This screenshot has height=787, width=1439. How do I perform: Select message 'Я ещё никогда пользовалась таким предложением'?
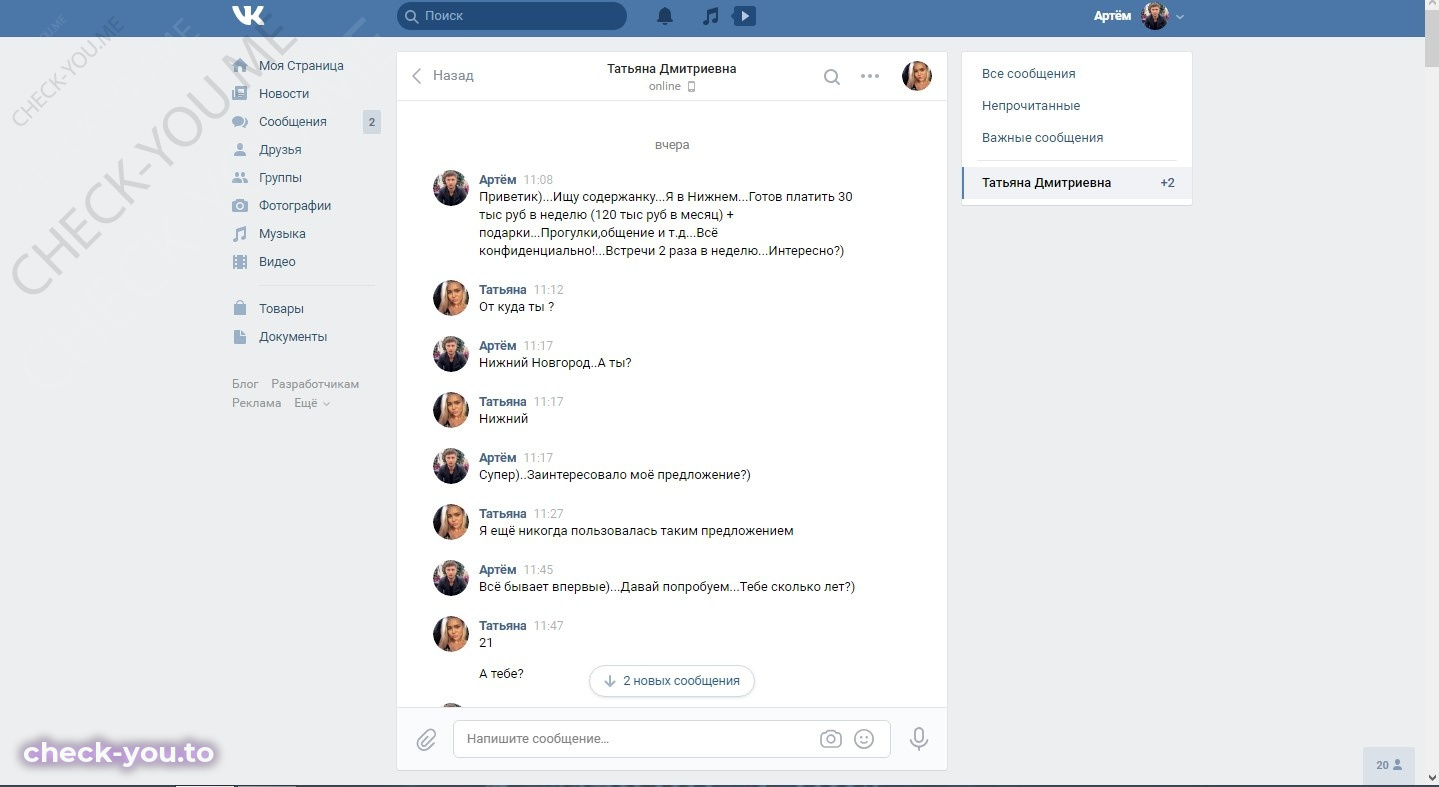click(x=636, y=531)
